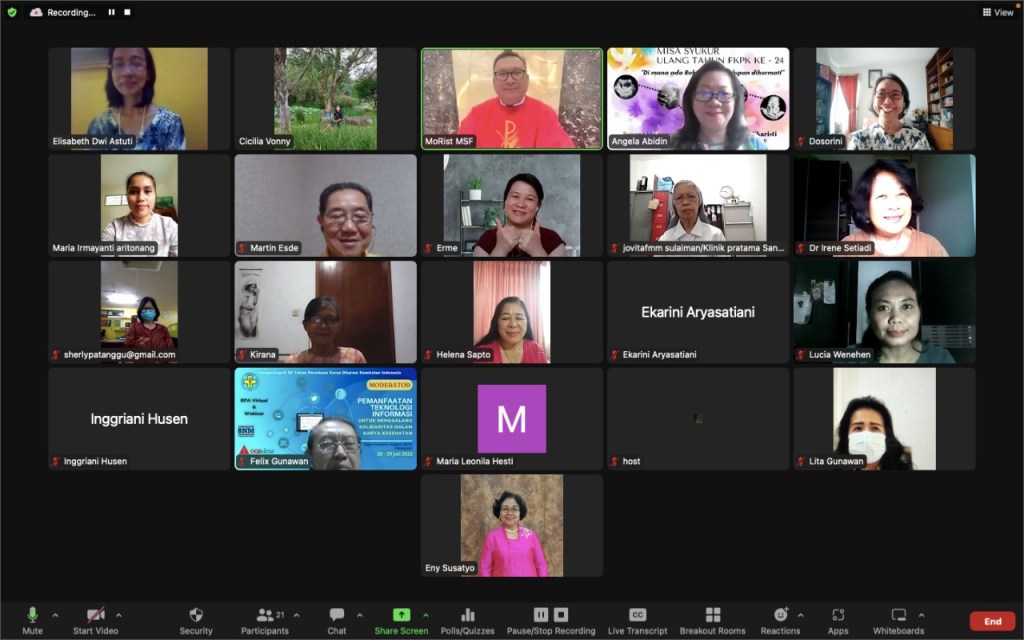Open the Whiteboards tool
This screenshot has width=1024, height=640.
(x=898, y=615)
